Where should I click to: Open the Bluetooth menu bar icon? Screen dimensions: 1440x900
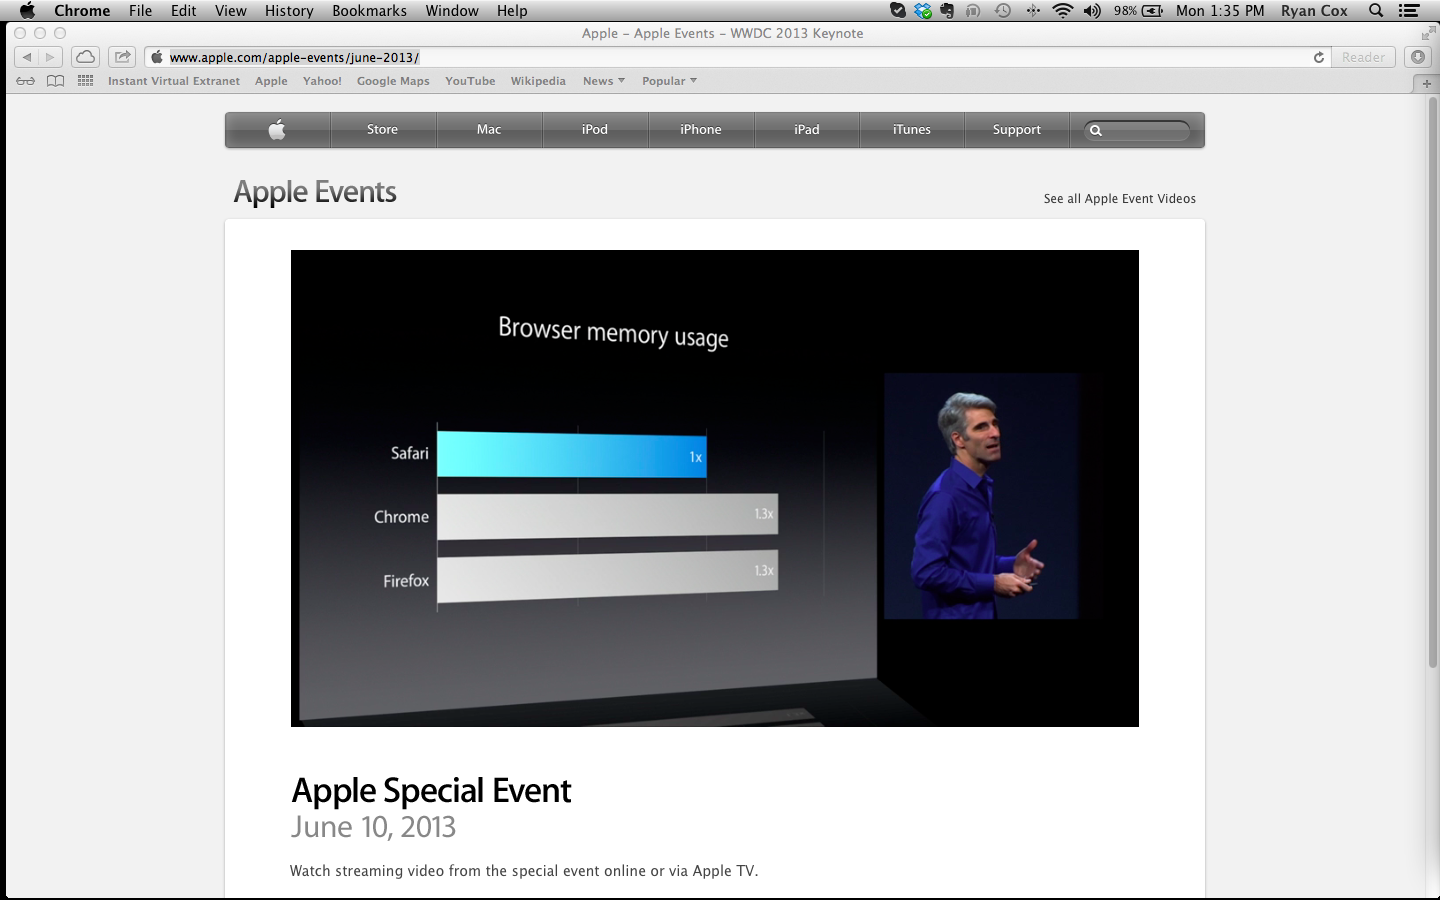(x=1033, y=11)
